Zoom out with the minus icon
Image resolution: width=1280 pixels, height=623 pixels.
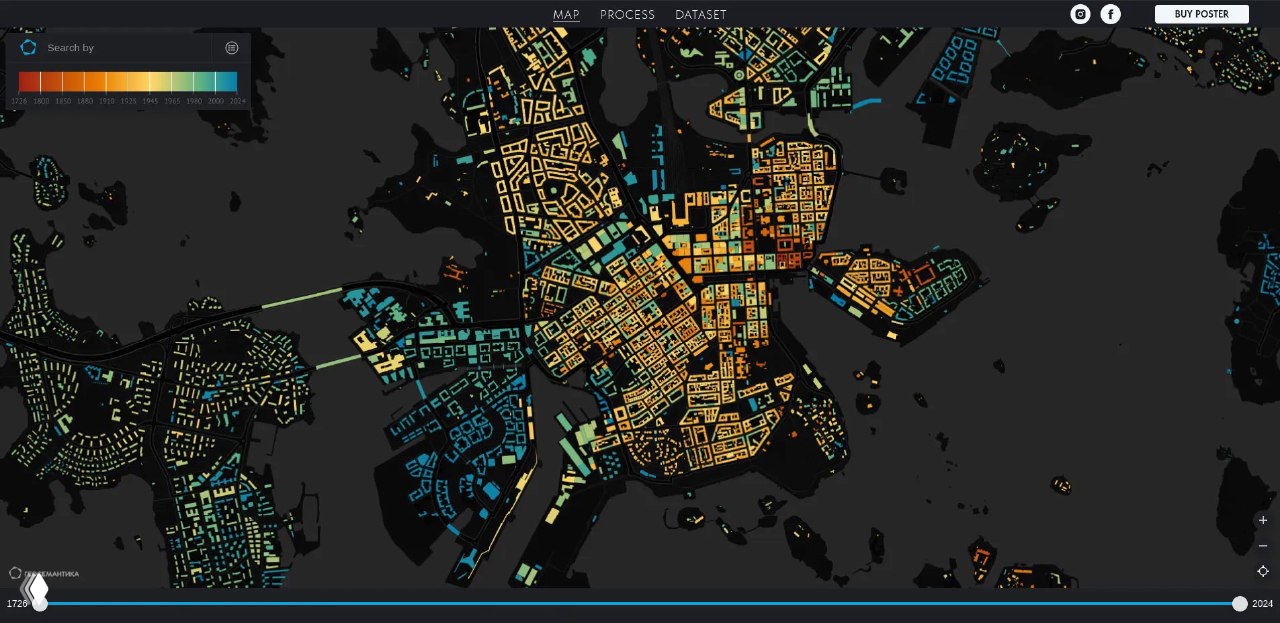[1263, 546]
